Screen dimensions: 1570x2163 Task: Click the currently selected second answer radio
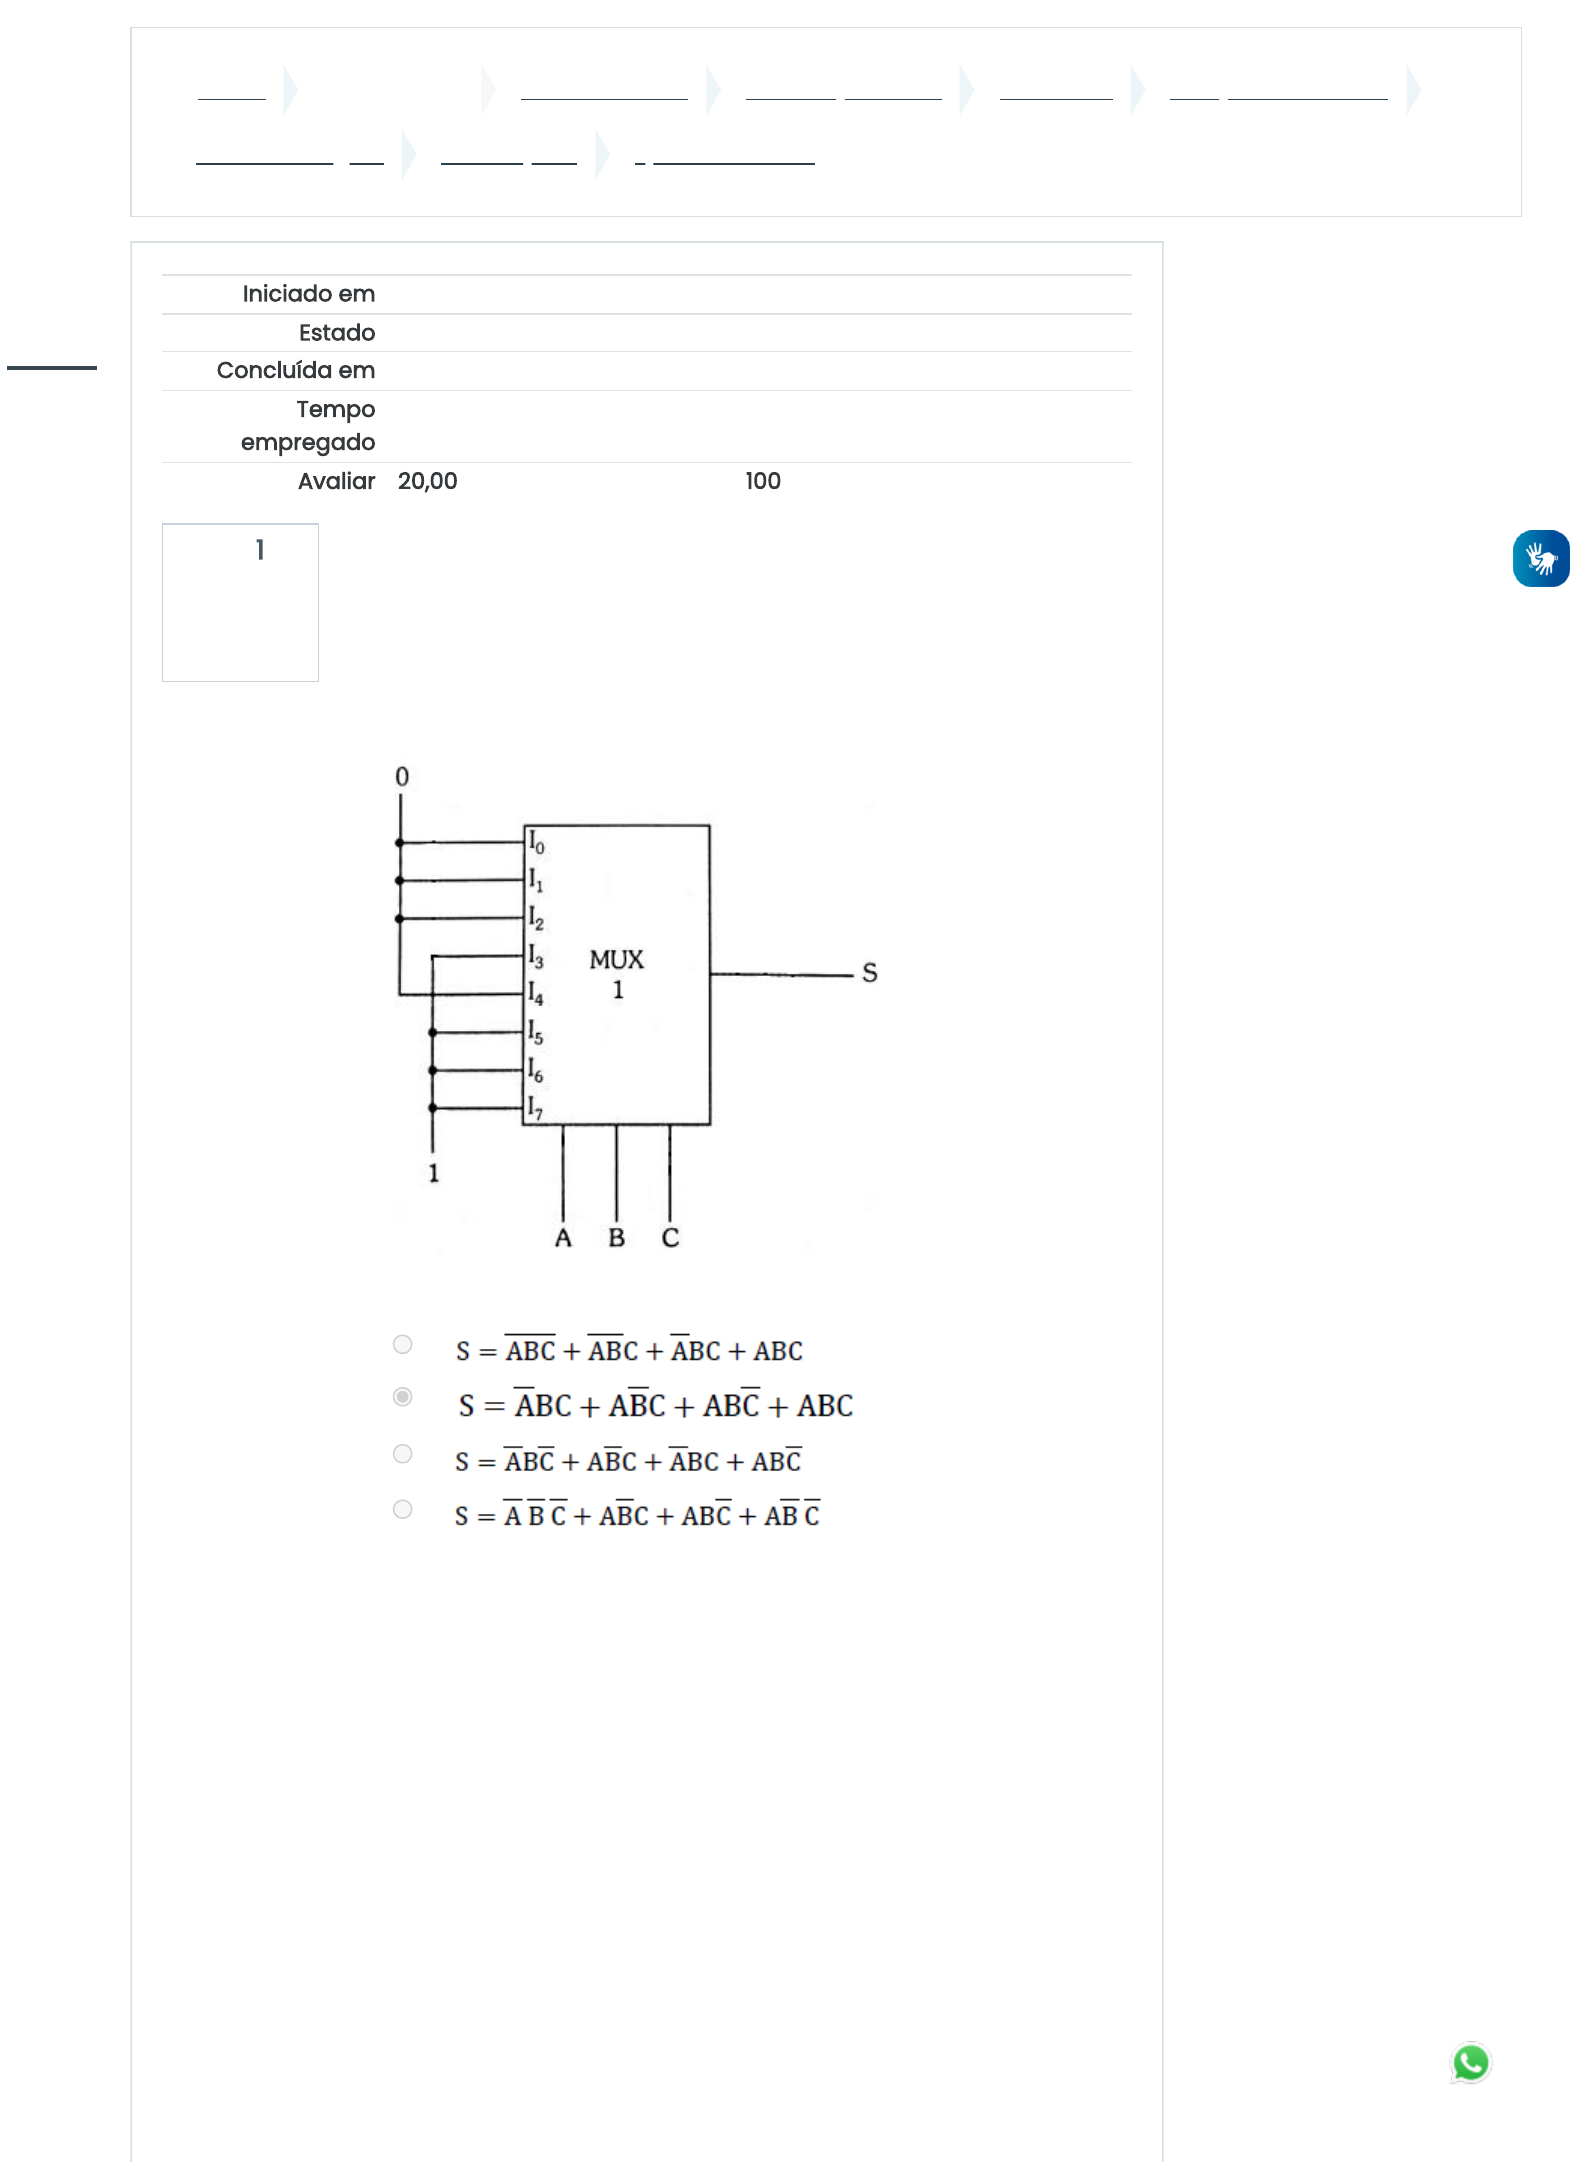(x=402, y=1396)
